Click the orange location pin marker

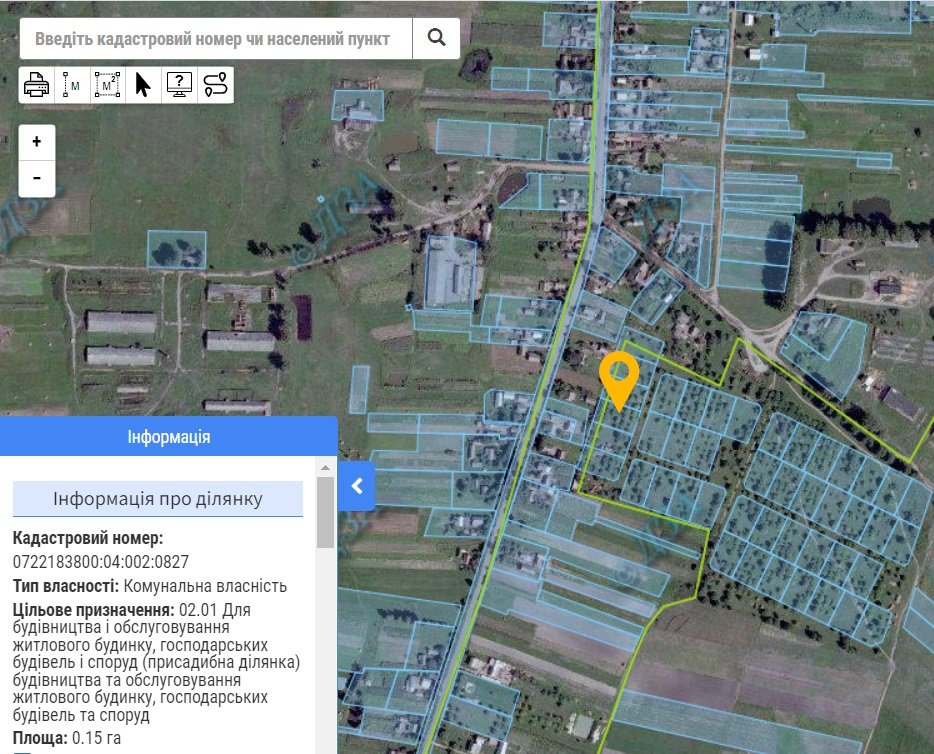click(619, 376)
